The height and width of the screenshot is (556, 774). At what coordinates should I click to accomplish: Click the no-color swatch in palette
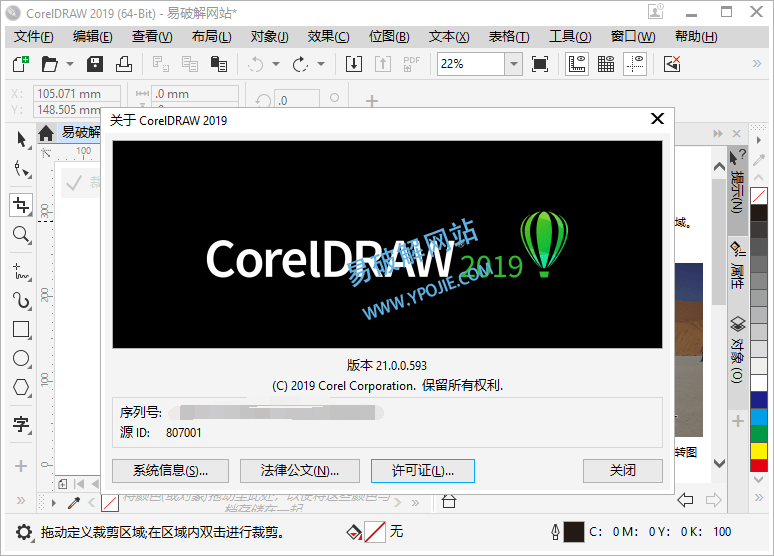tap(758, 196)
